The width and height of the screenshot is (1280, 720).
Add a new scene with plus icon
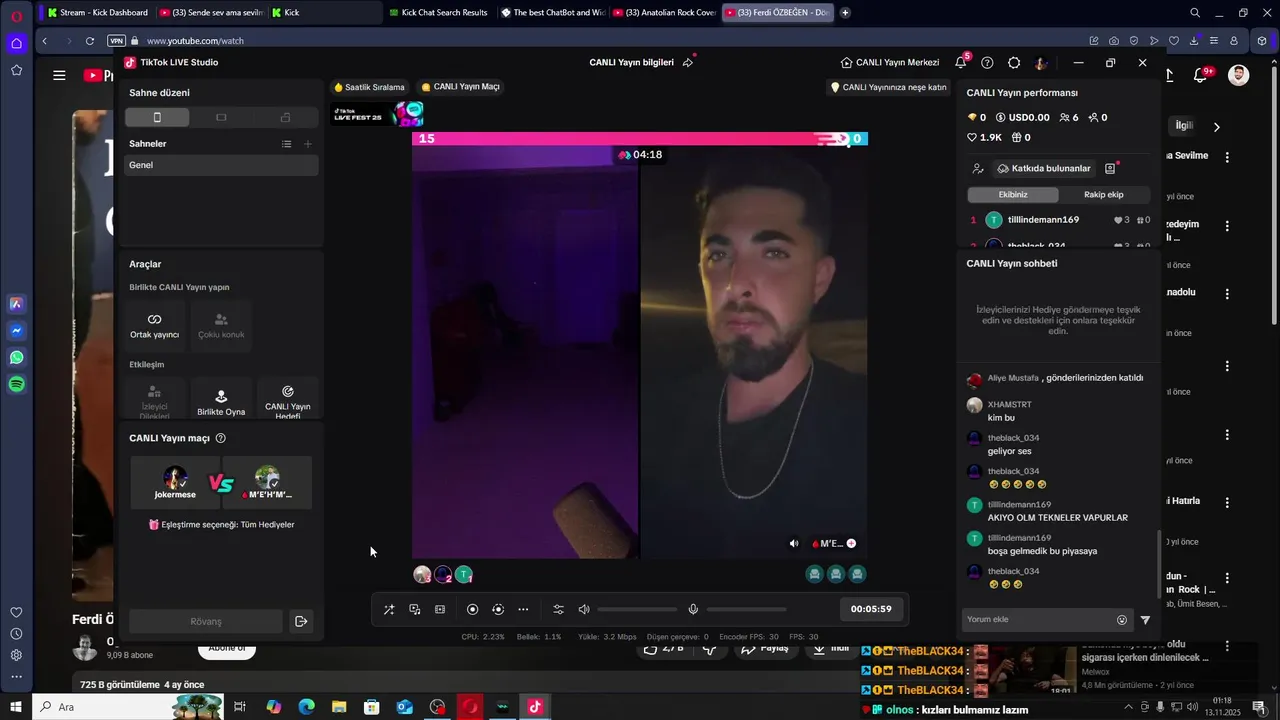point(308,144)
